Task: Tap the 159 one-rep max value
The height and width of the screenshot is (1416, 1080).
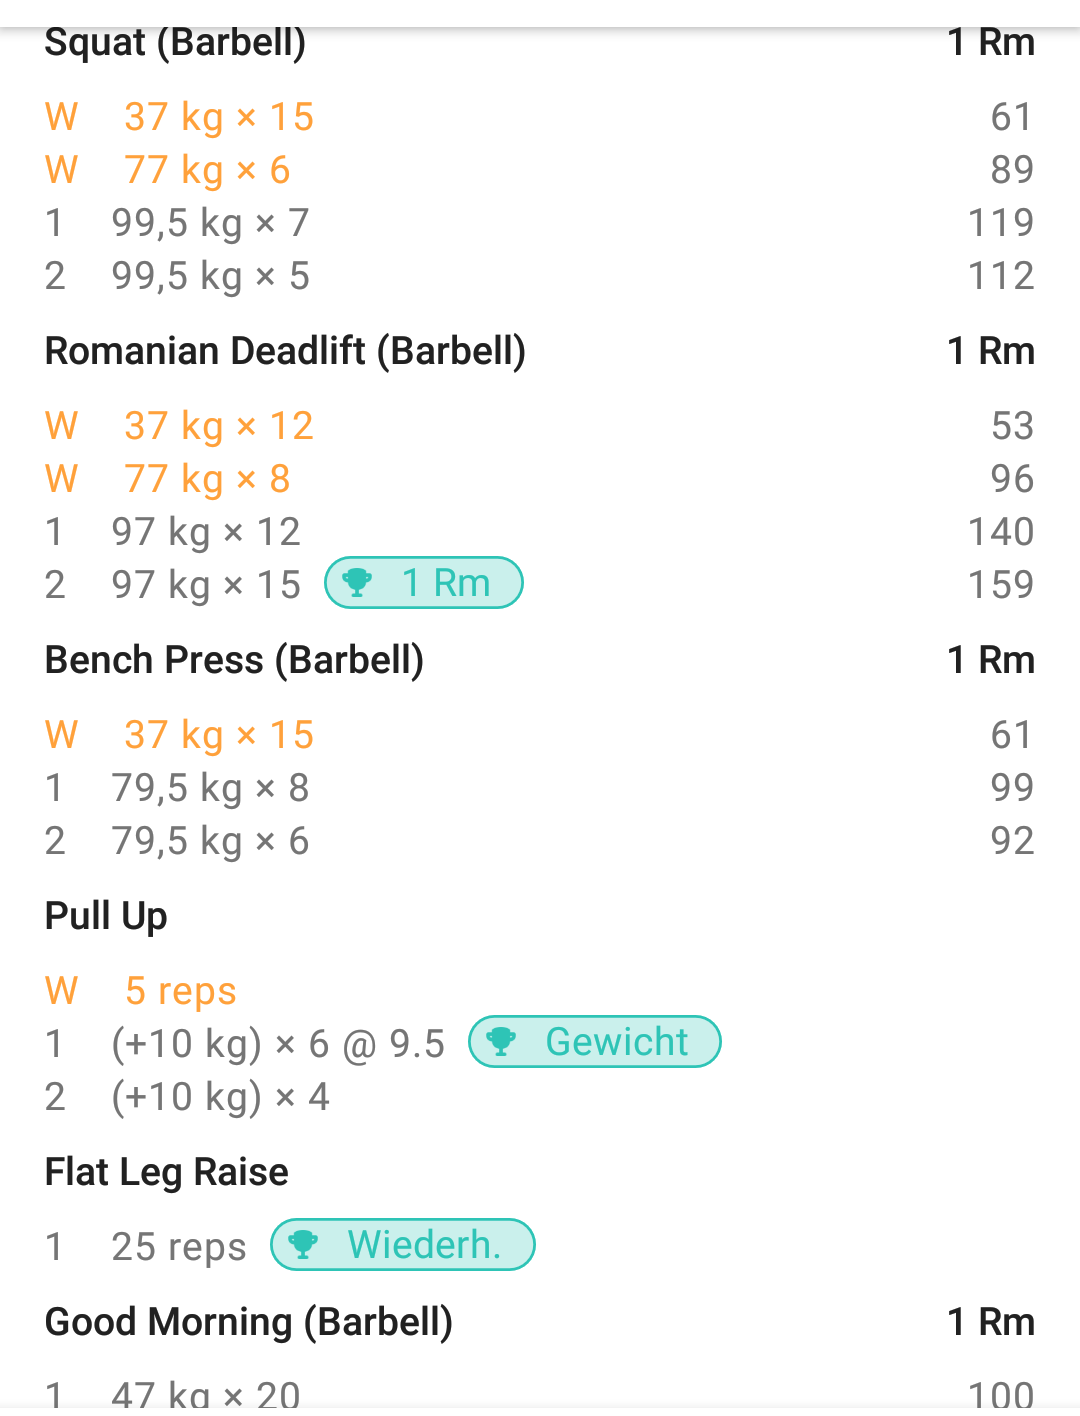Action: click(1001, 585)
